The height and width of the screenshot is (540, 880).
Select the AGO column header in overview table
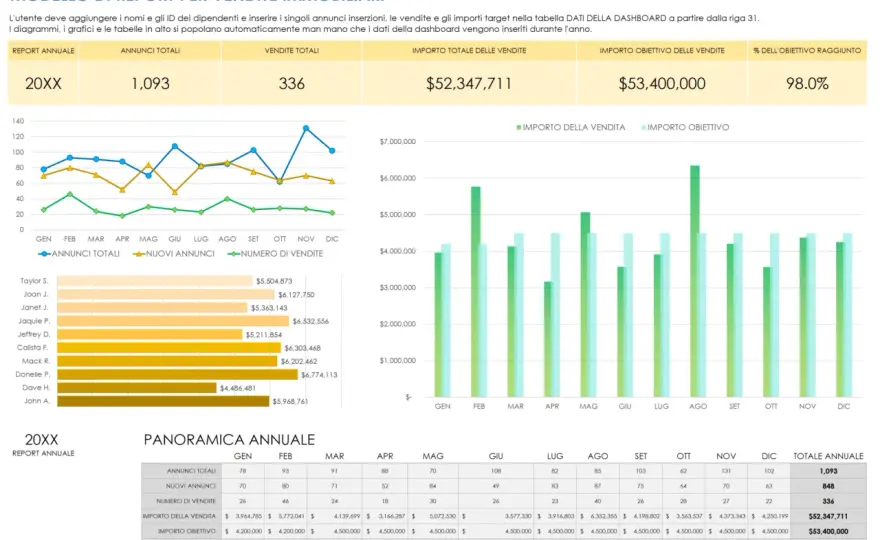pyautogui.click(x=598, y=456)
